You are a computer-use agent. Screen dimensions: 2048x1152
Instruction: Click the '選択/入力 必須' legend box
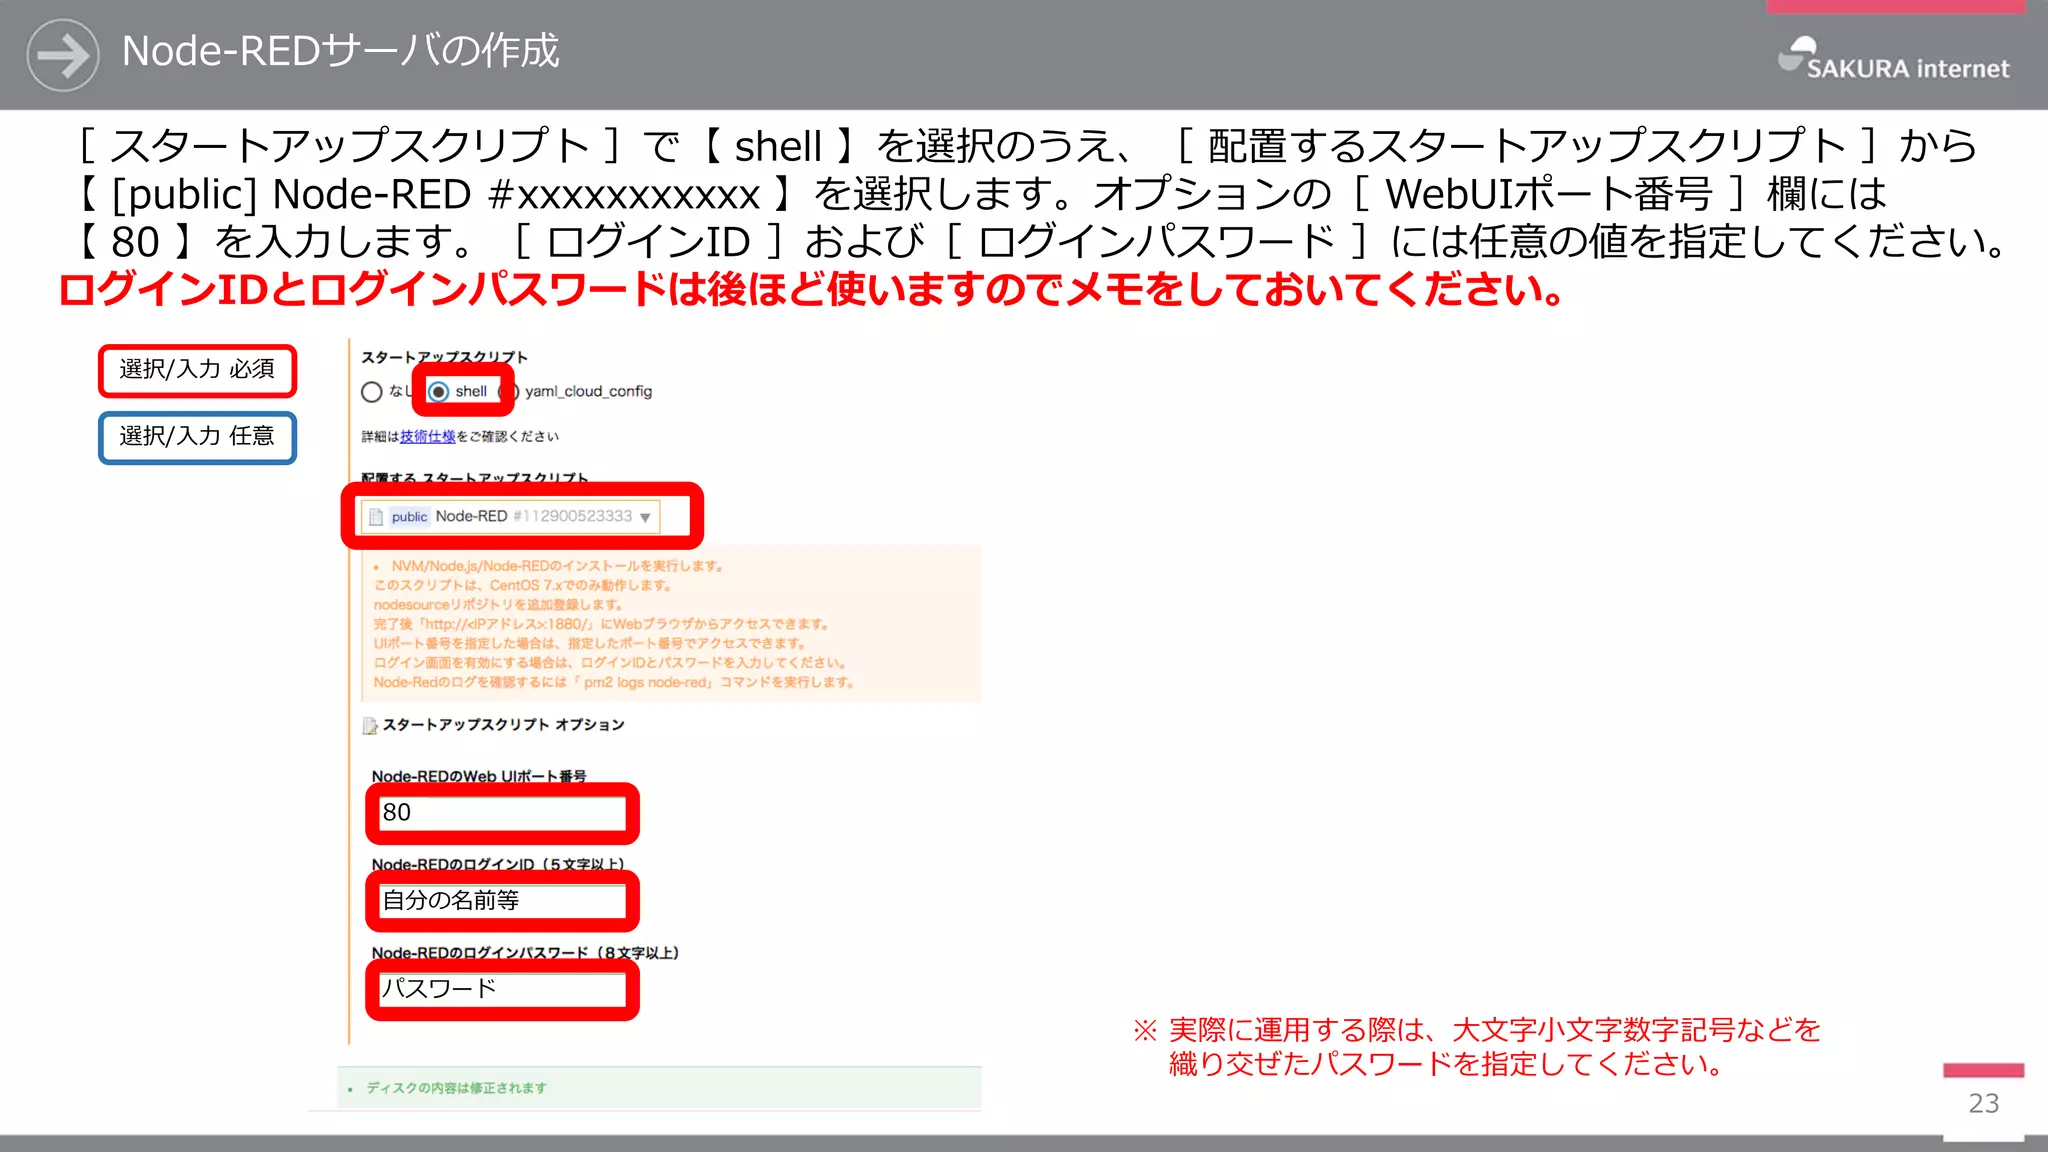pyautogui.click(x=197, y=370)
